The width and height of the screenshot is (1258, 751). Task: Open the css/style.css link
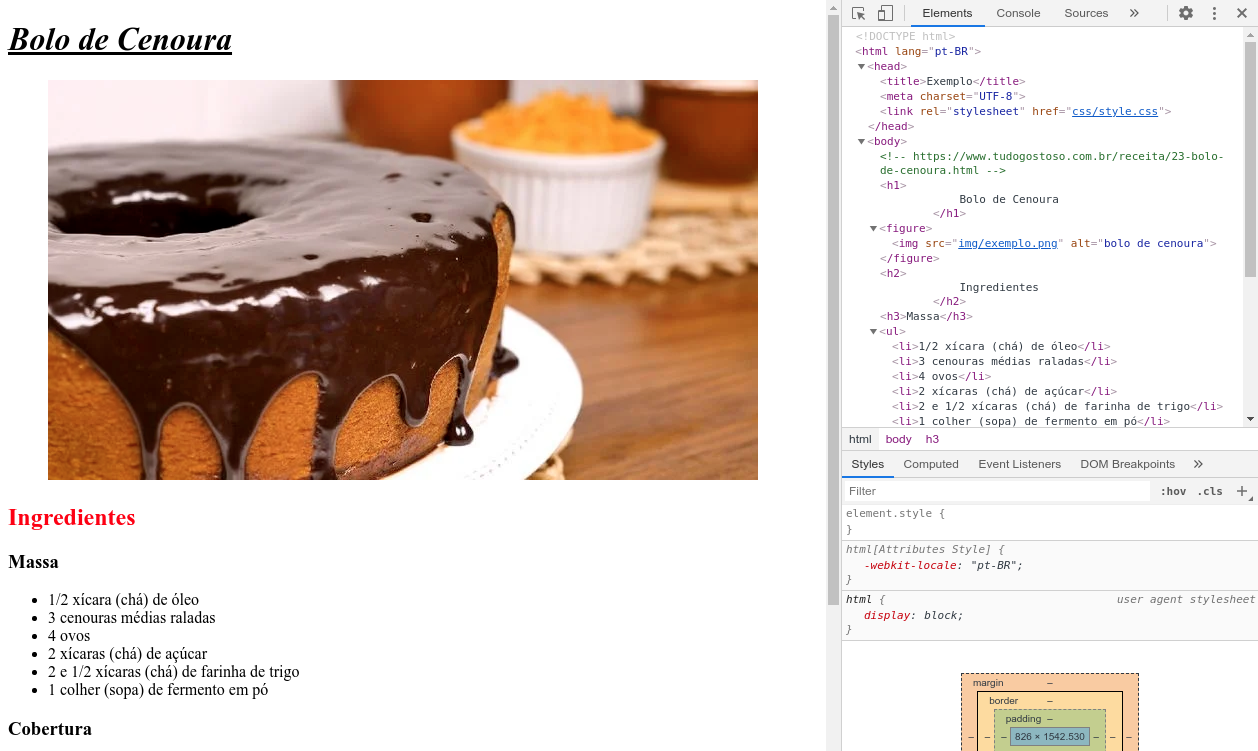point(1114,112)
